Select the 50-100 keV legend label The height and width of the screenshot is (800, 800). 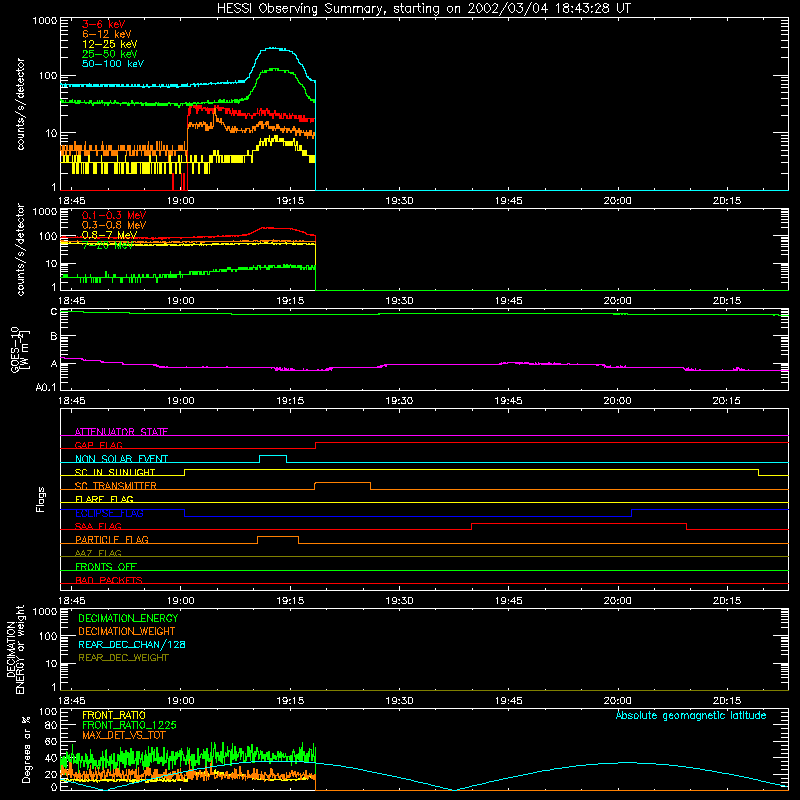coord(112,64)
